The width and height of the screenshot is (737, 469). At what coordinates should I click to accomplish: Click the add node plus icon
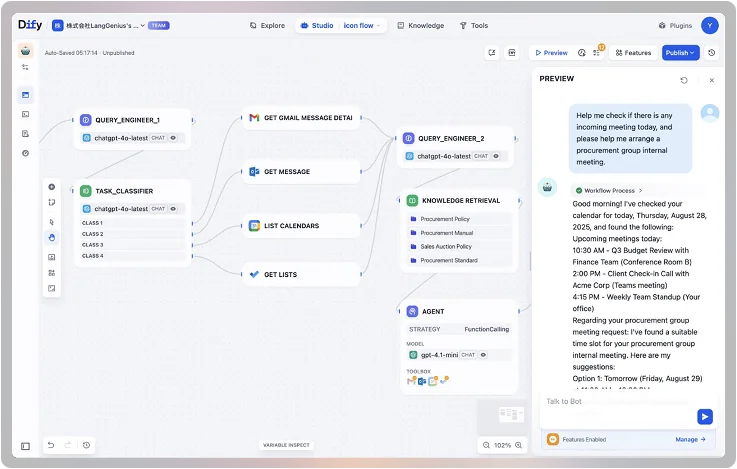pyautogui.click(x=52, y=186)
